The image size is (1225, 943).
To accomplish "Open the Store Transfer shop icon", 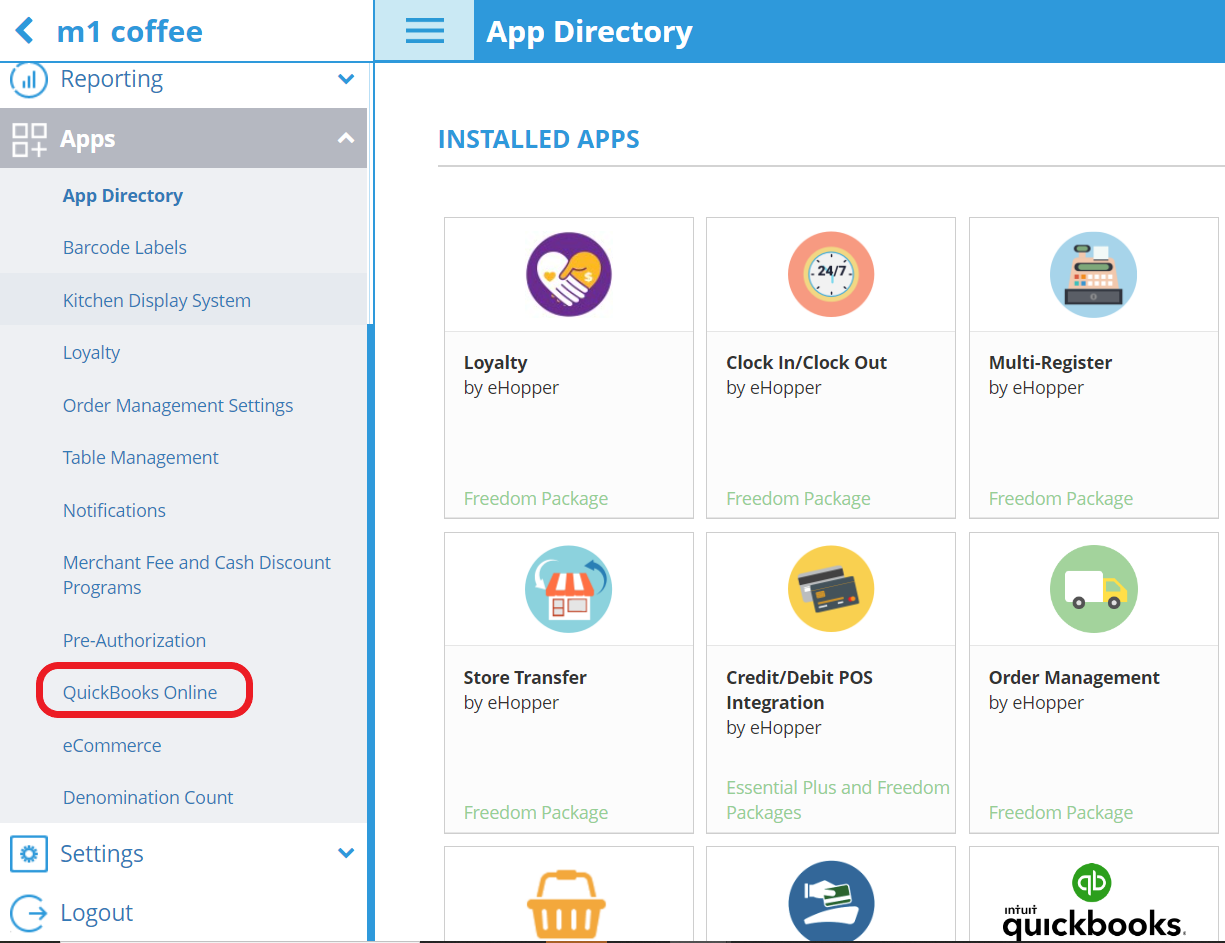I will coord(569,589).
